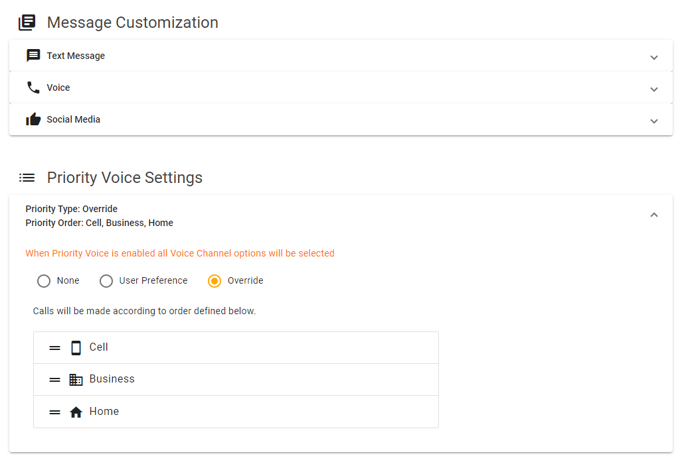The image size is (688, 466).
Task: Click the drag handle beside Business
Action: (x=55, y=380)
